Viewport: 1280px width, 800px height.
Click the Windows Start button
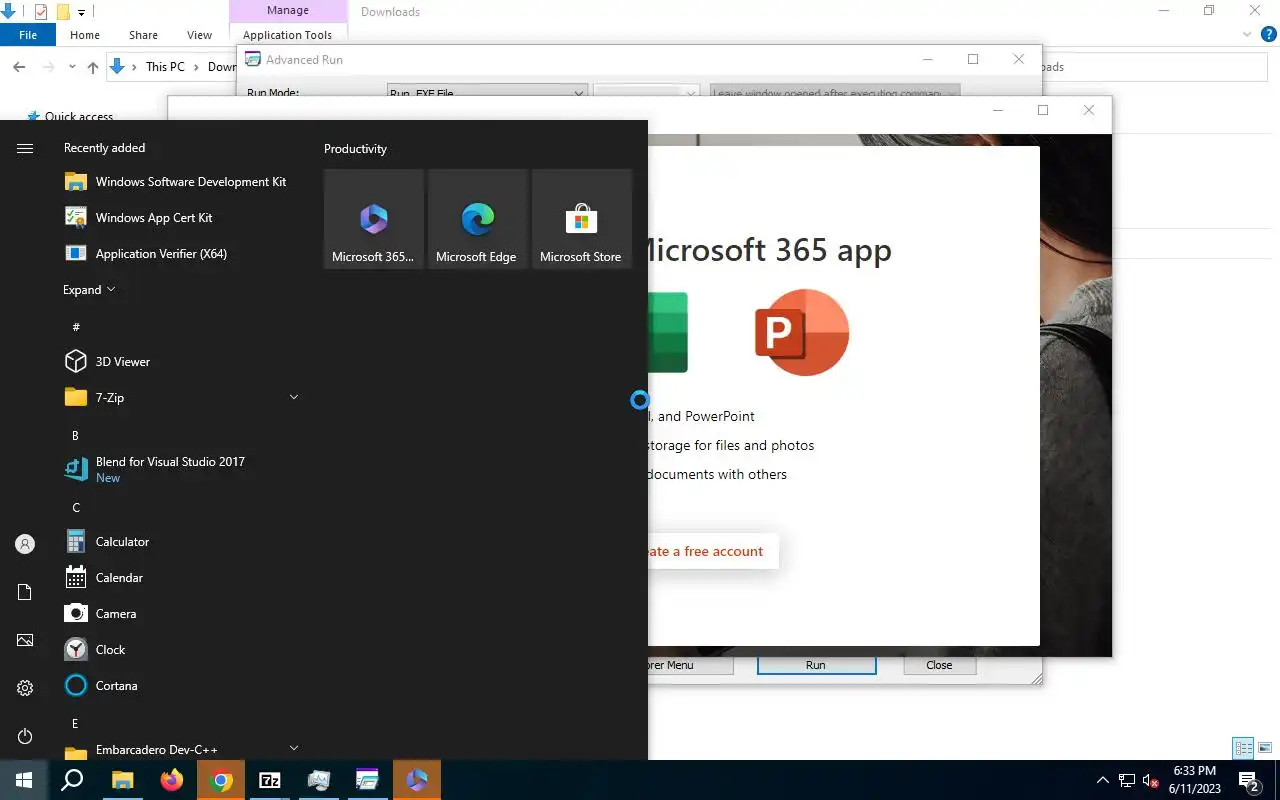pos(24,780)
